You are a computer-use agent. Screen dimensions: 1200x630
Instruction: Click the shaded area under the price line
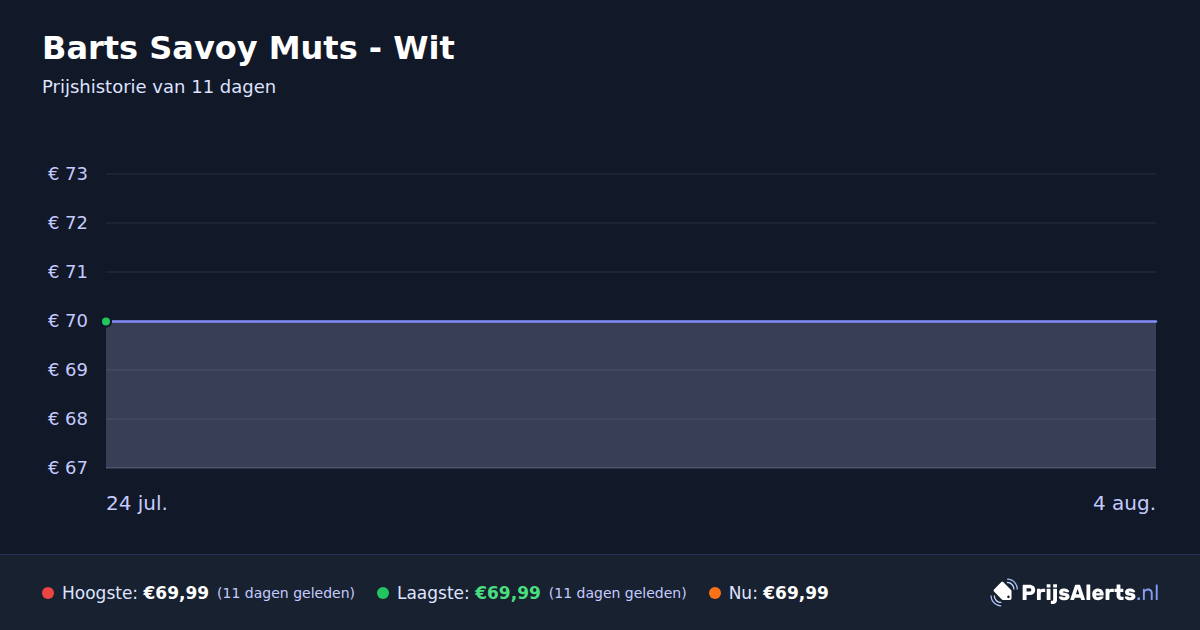[631, 395]
